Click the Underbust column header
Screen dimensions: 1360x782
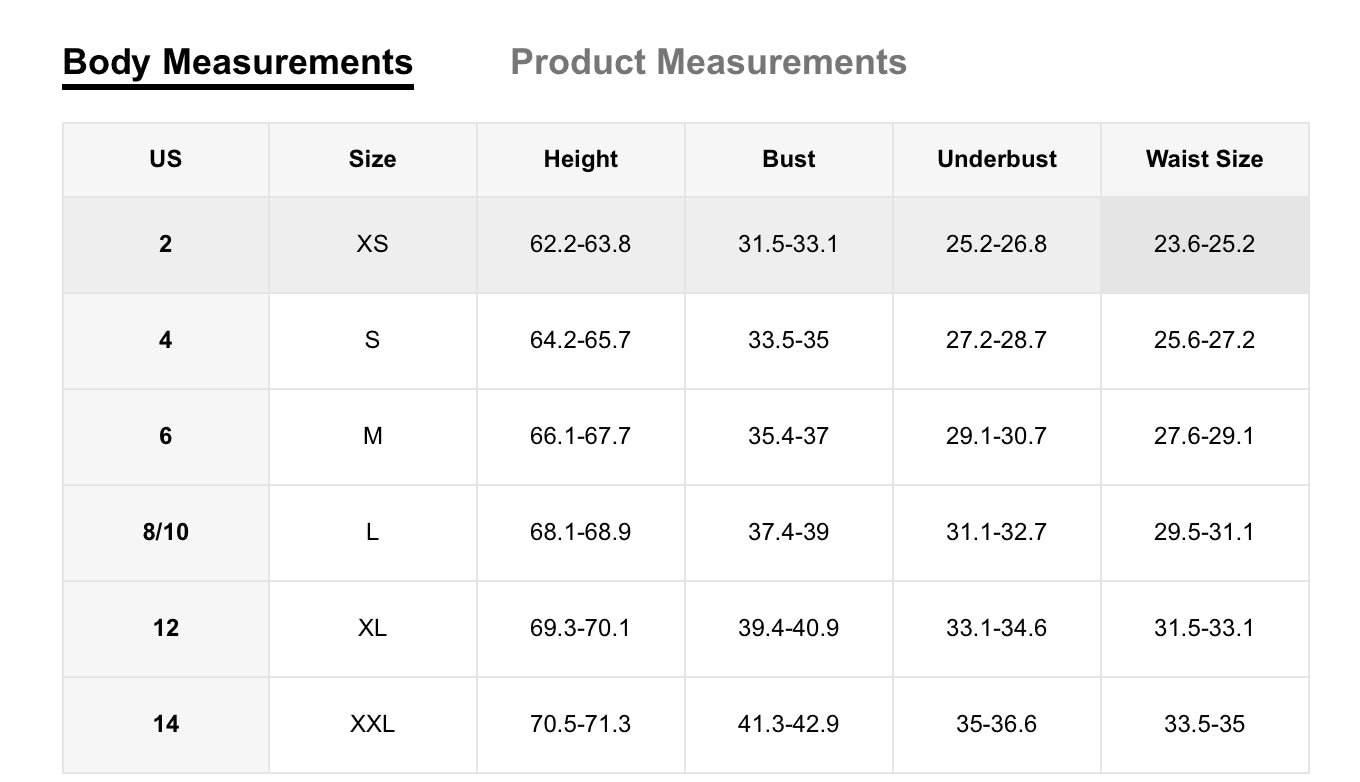(x=996, y=159)
